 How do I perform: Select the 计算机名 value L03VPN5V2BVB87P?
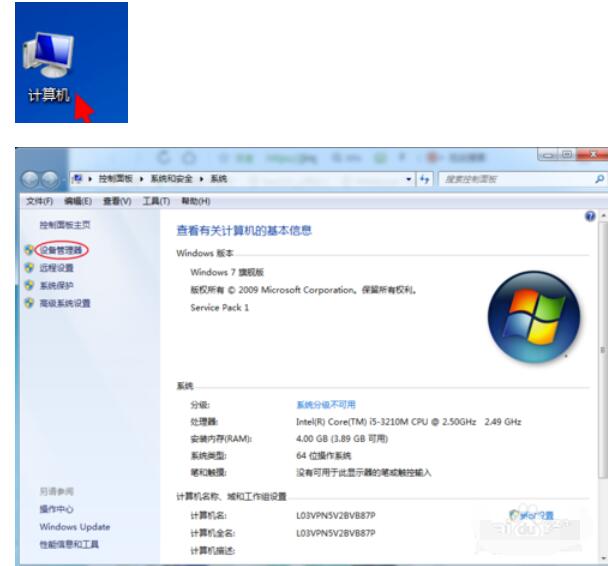336,516
